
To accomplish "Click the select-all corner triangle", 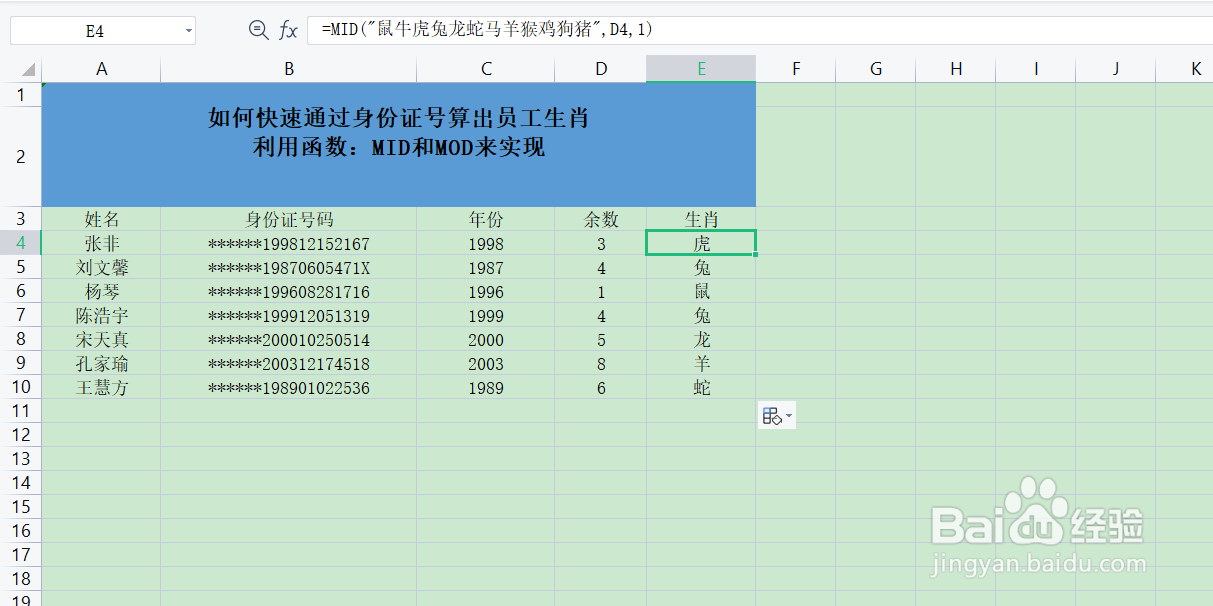I will [28, 70].
